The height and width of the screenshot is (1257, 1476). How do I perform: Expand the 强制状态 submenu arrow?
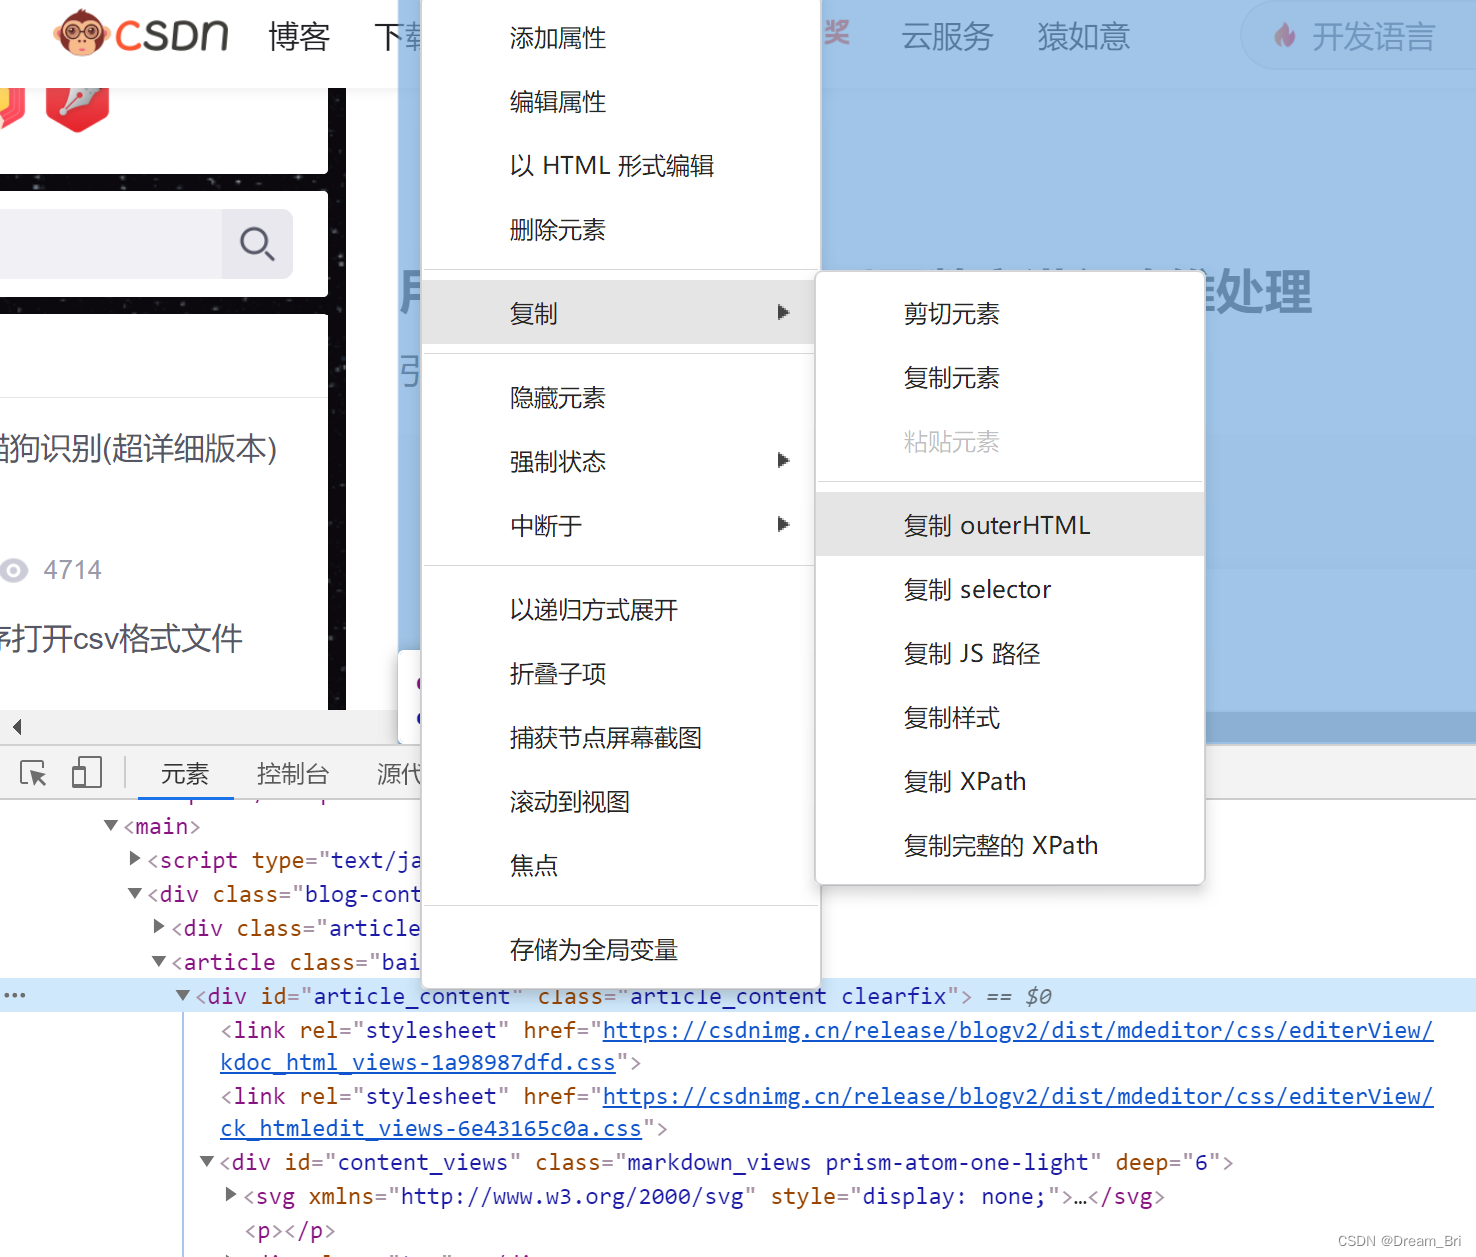click(x=783, y=461)
